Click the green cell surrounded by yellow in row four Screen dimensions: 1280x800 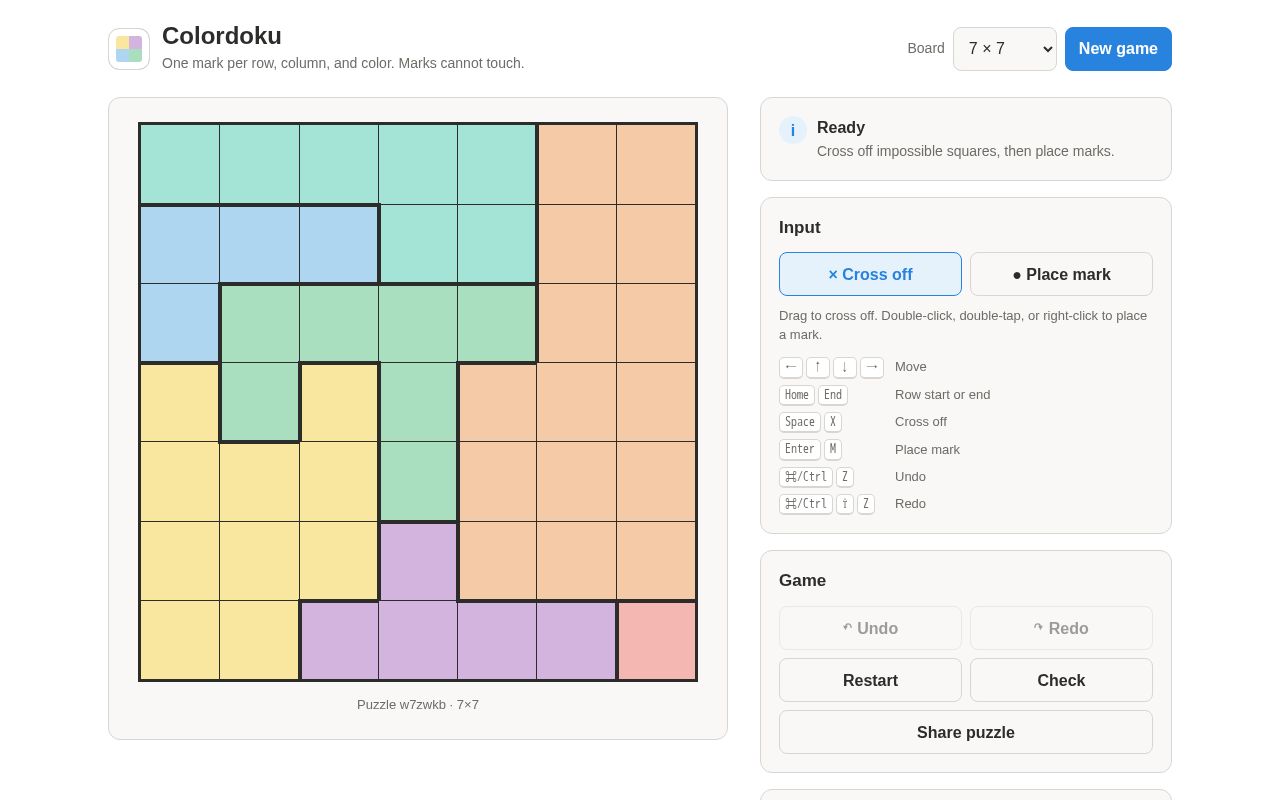point(259,402)
